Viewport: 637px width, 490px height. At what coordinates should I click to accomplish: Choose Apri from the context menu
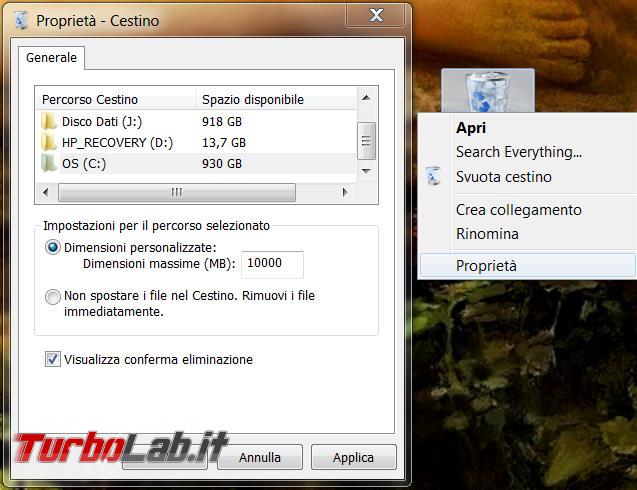tap(471, 128)
